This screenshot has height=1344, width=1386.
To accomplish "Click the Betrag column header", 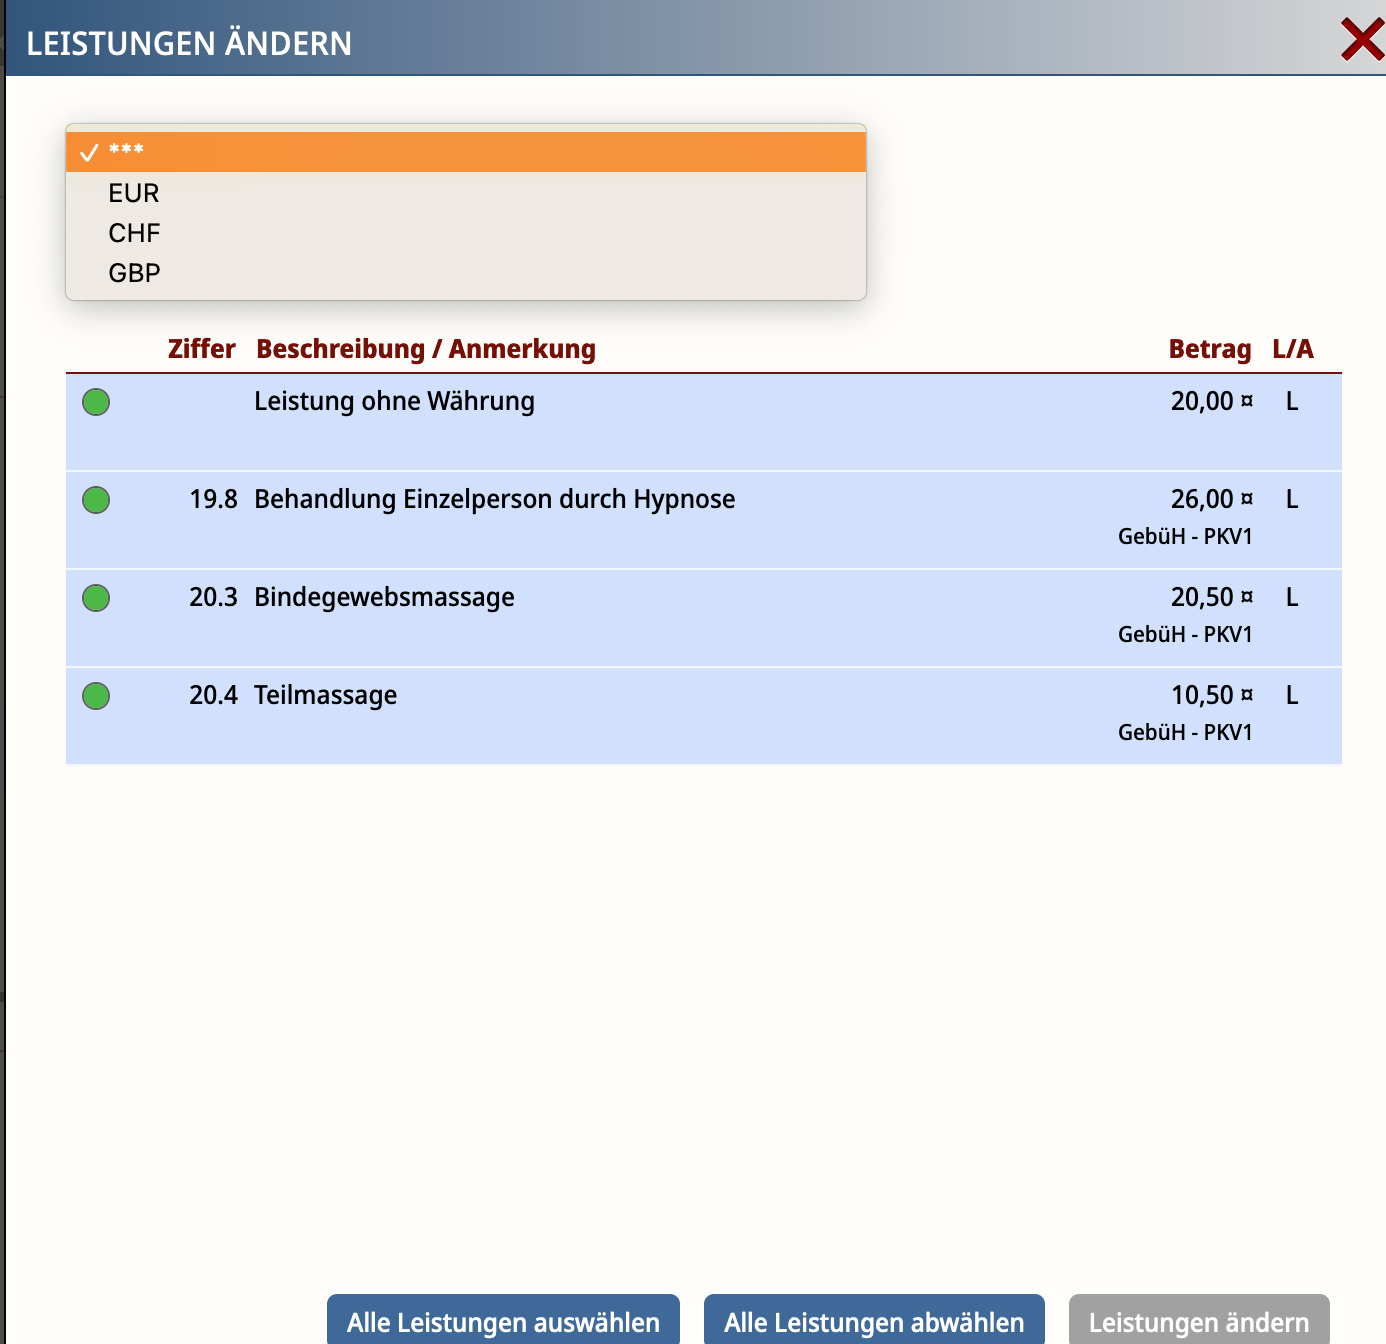I will pos(1209,349).
